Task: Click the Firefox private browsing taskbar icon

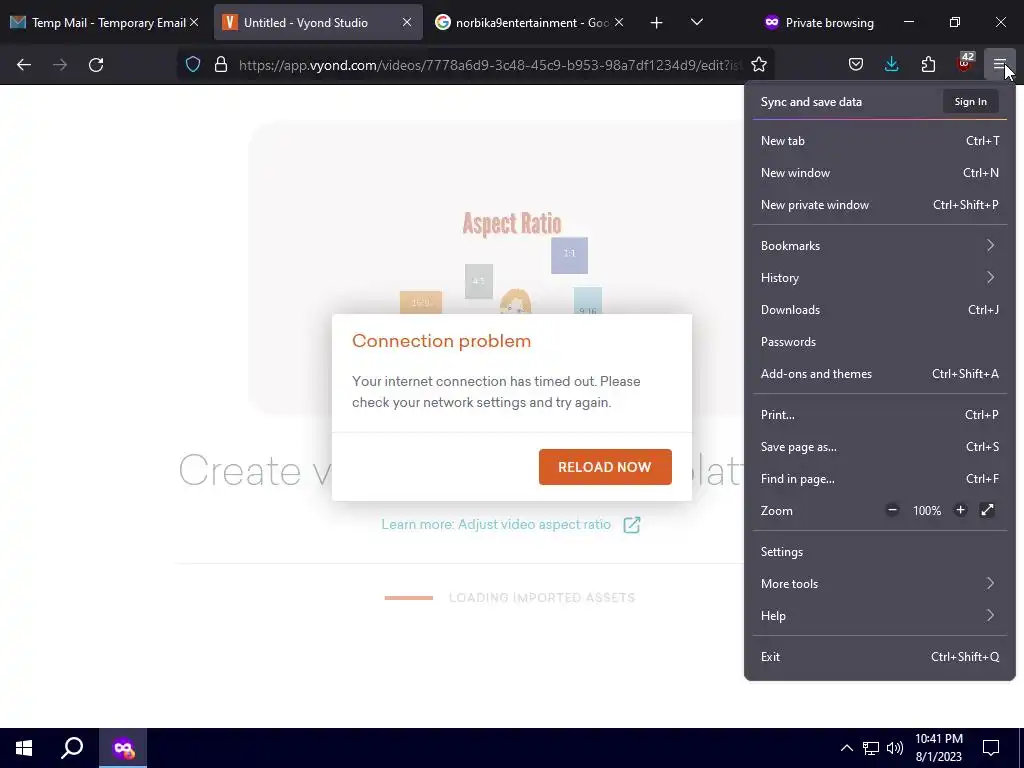Action: pos(123,748)
